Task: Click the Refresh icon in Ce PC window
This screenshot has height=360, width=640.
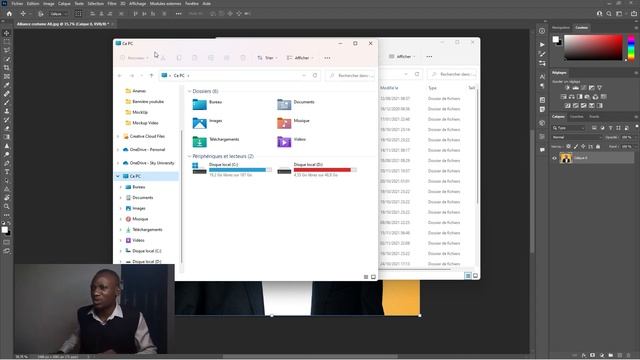Action: click(315, 76)
